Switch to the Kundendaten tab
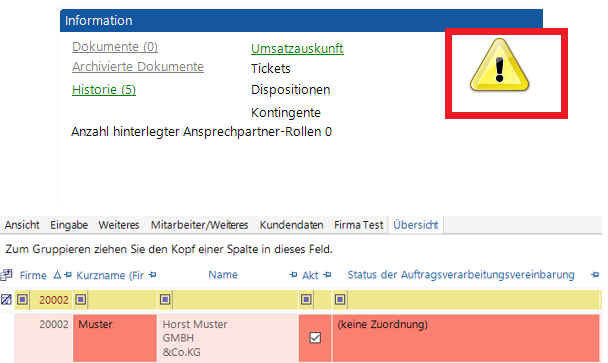The image size is (608, 363). click(291, 225)
